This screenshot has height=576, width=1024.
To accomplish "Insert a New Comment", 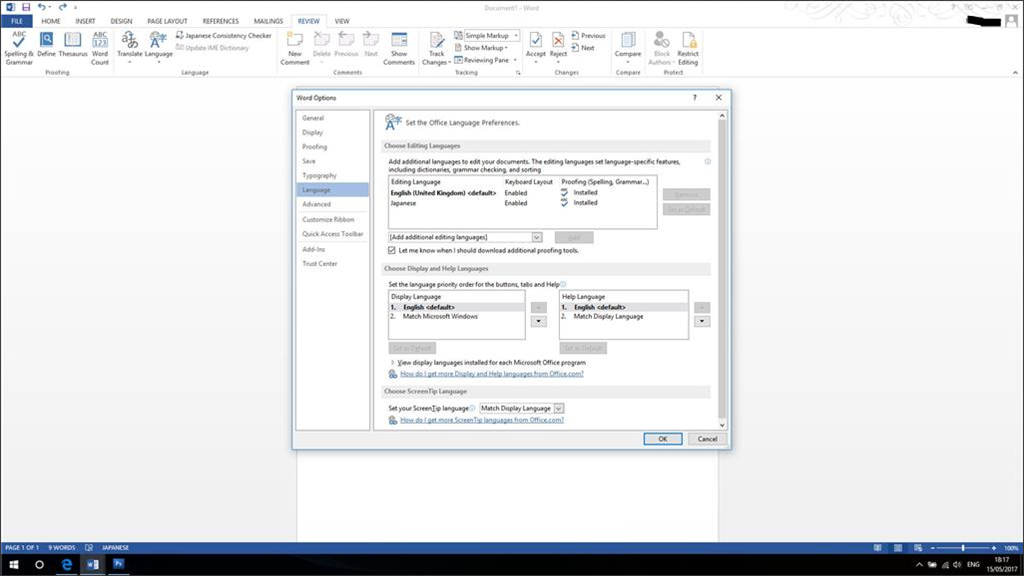I will click(295, 48).
